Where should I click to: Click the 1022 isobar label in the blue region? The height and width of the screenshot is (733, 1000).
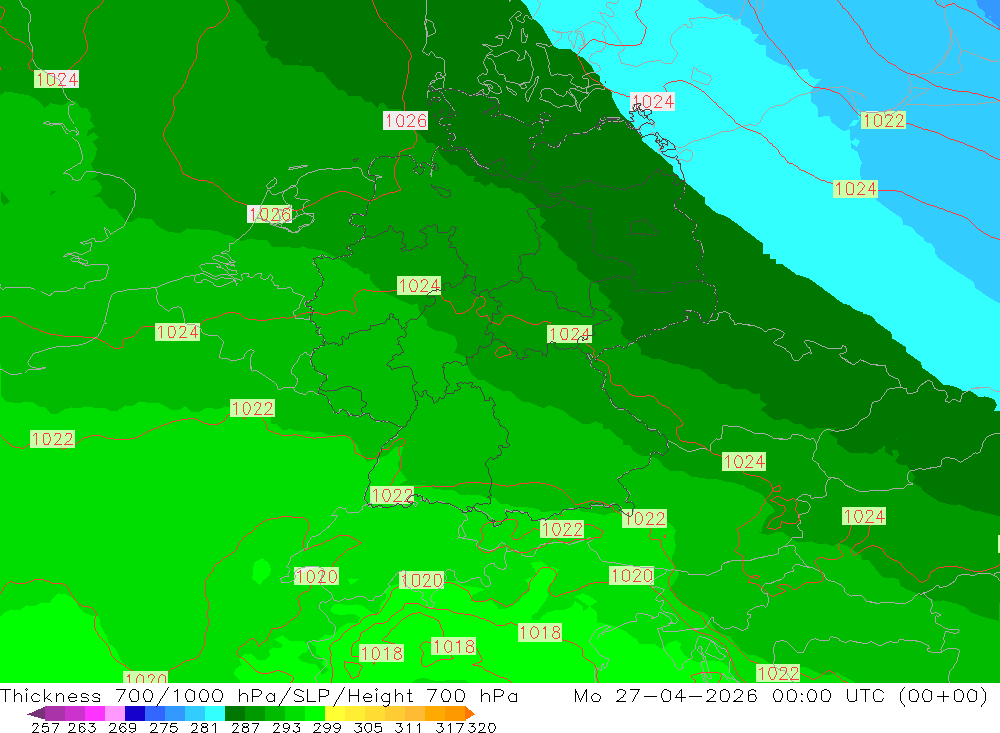tap(883, 121)
